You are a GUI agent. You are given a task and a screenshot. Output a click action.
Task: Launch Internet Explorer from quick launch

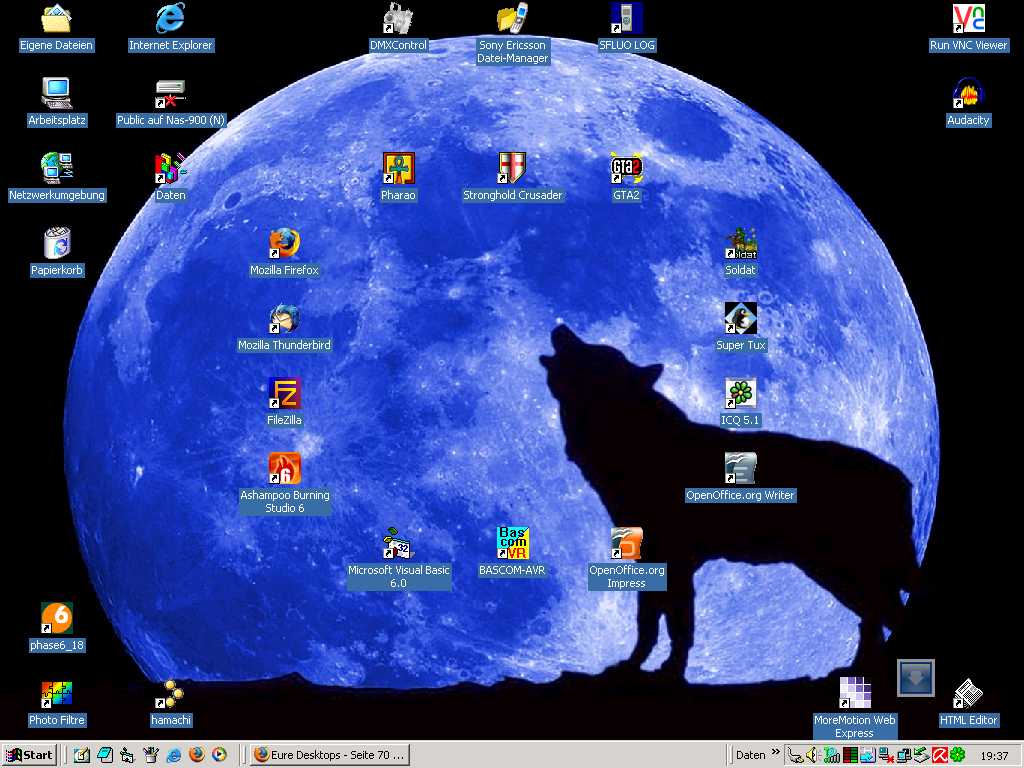[x=174, y=755]
